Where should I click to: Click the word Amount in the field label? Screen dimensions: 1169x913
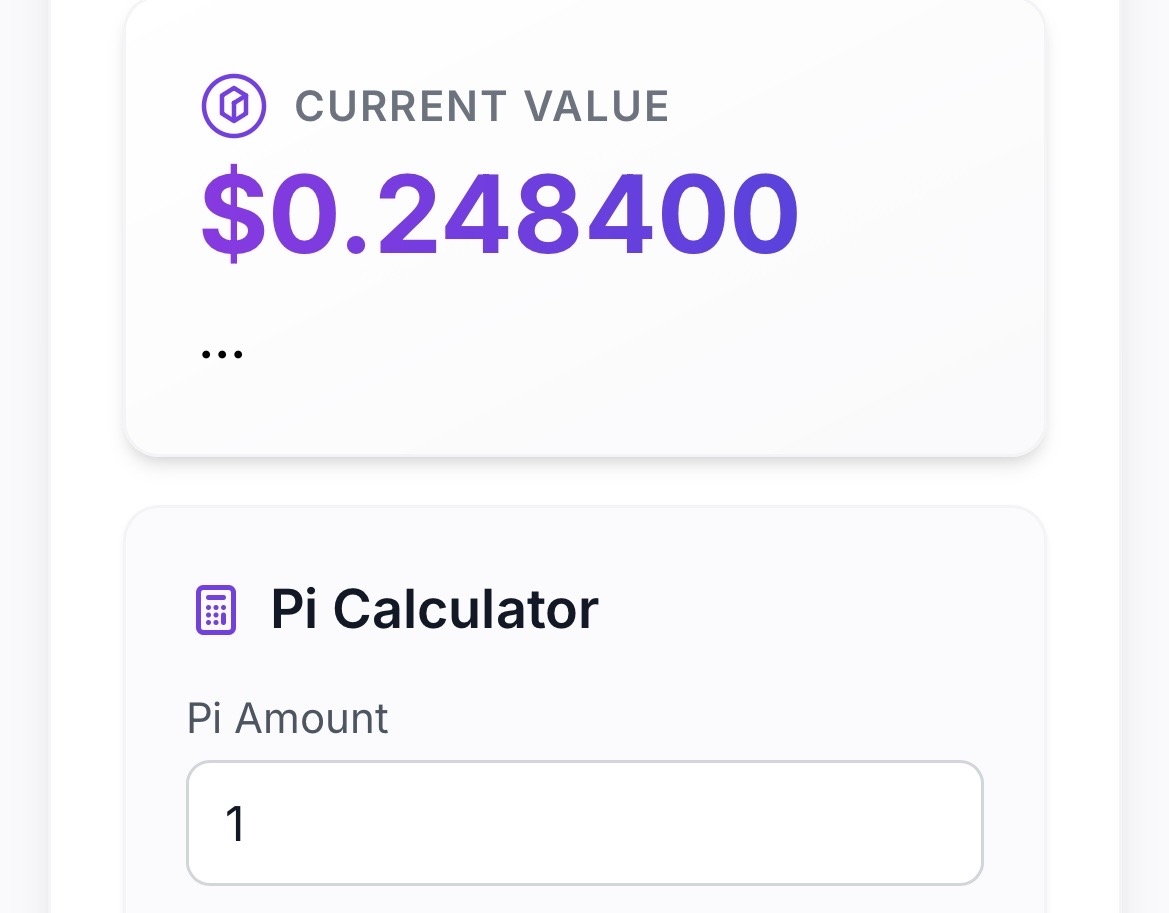click(311, 718)
